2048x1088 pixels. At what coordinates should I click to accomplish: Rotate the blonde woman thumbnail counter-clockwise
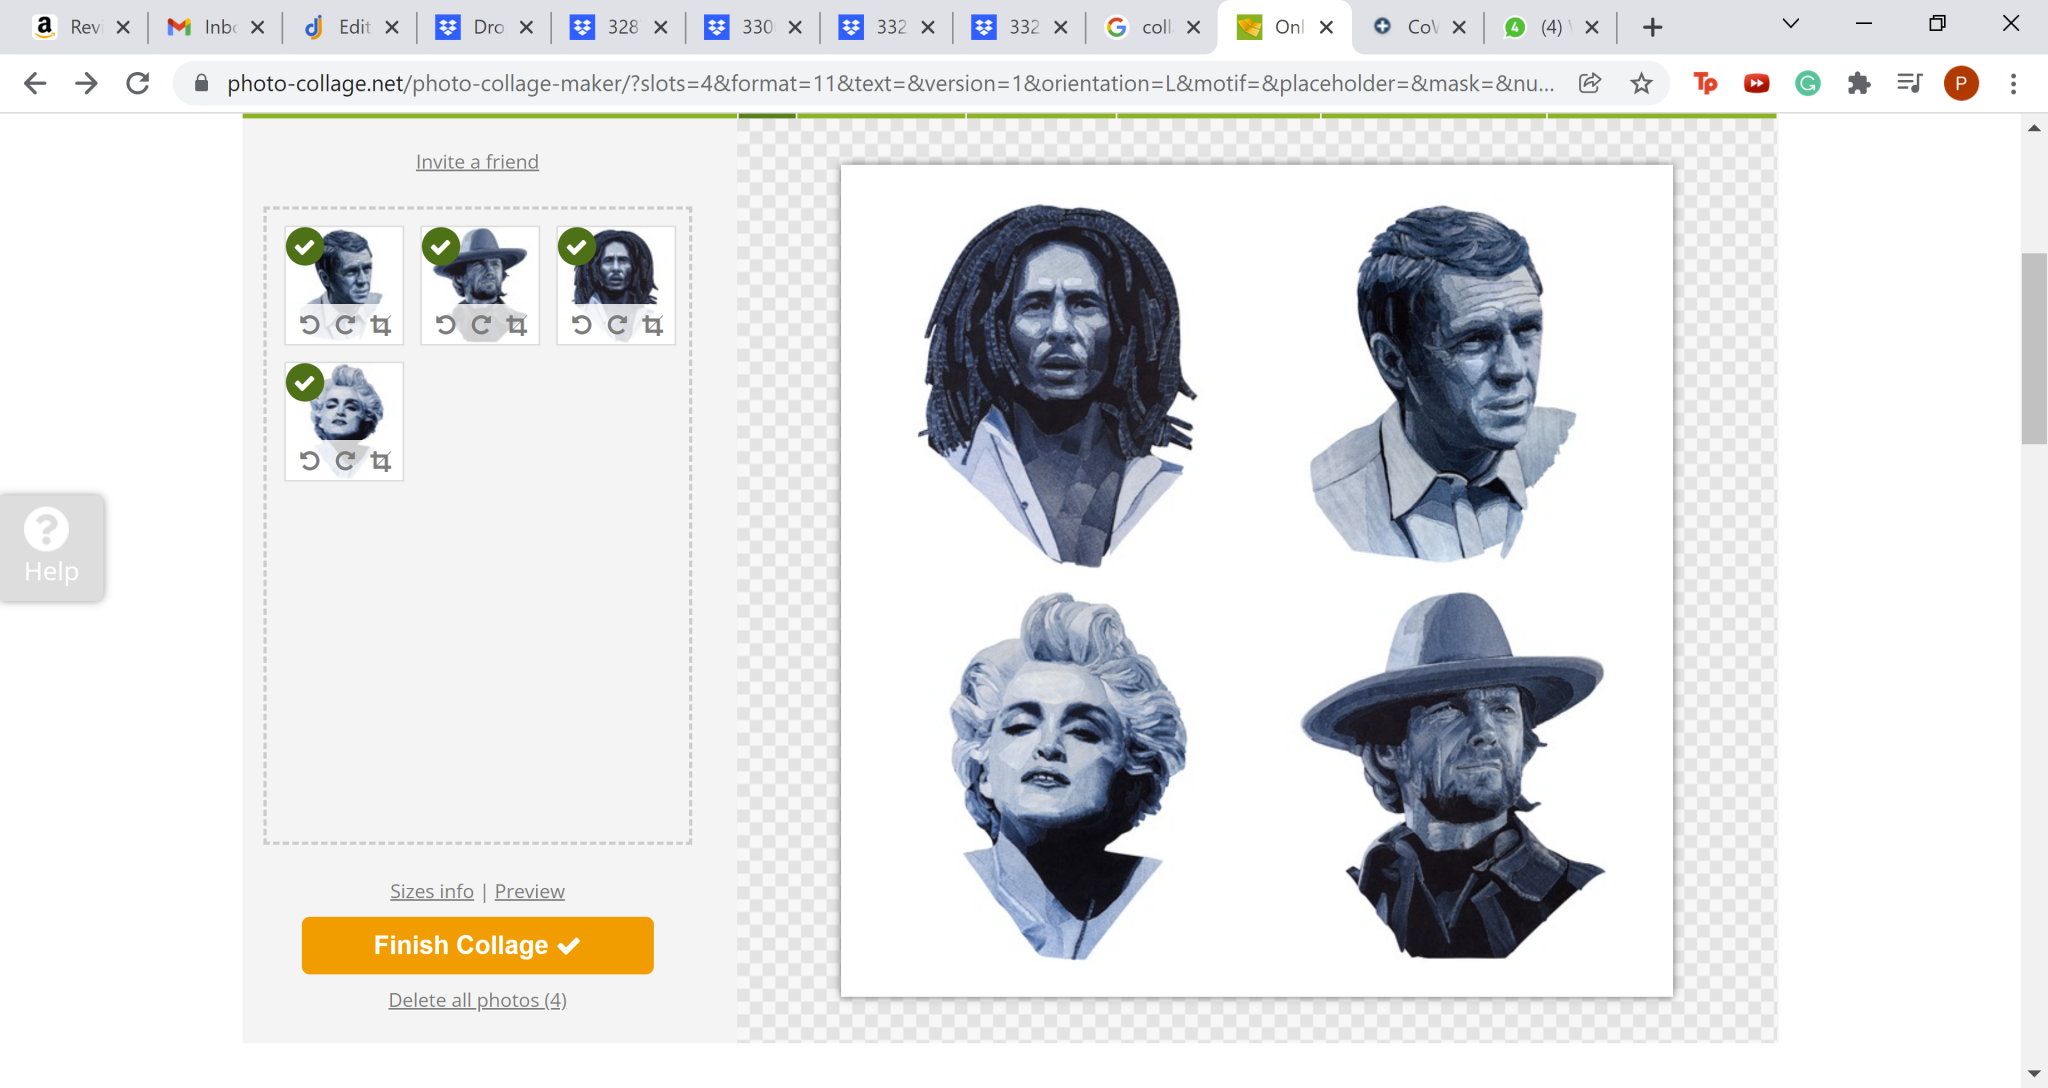click(x=310, y=461)
